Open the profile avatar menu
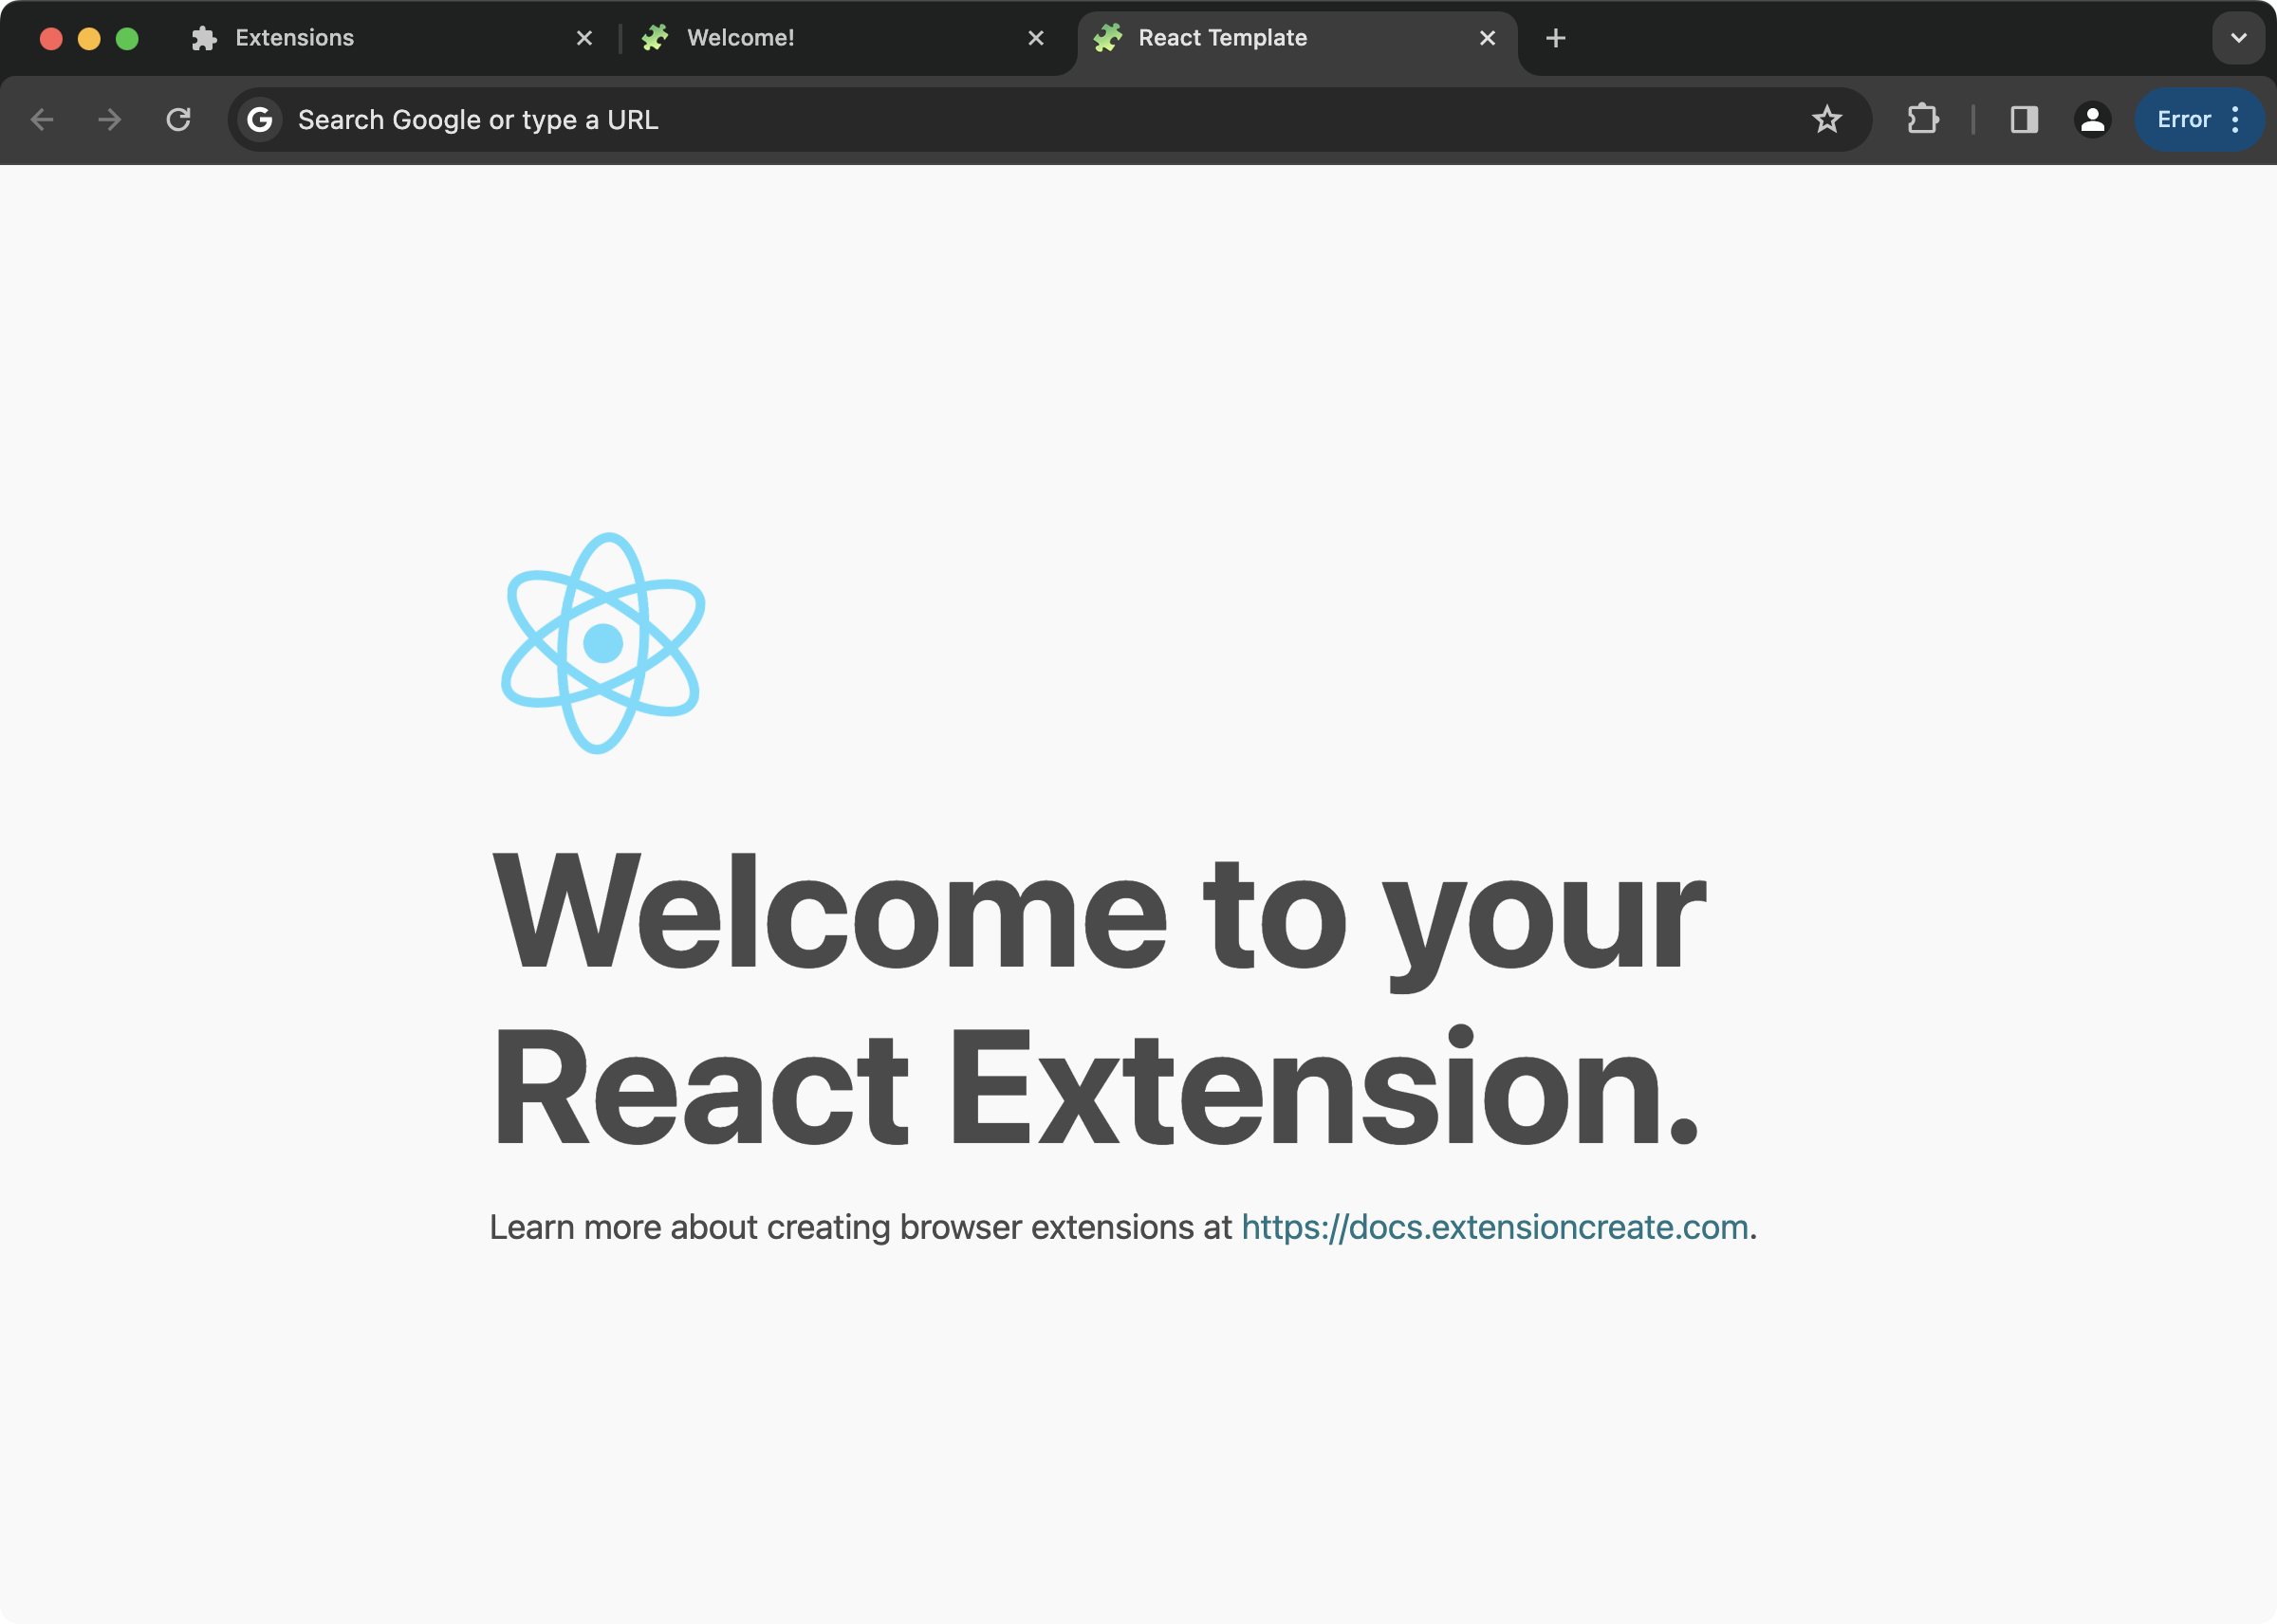This screenshot has height=1624, width=2277. pos(2092,120)
